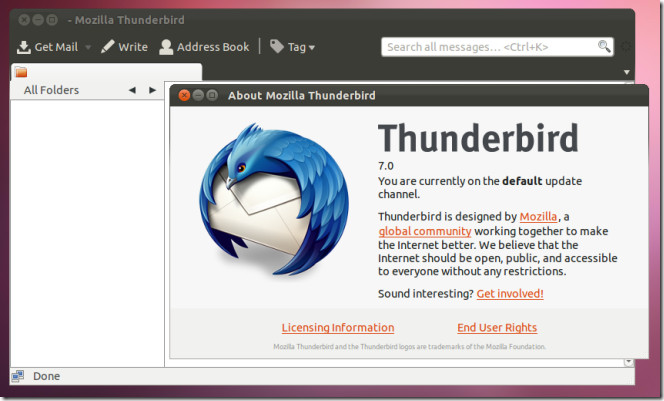Click the online status network icon

(x=18, y=376)
